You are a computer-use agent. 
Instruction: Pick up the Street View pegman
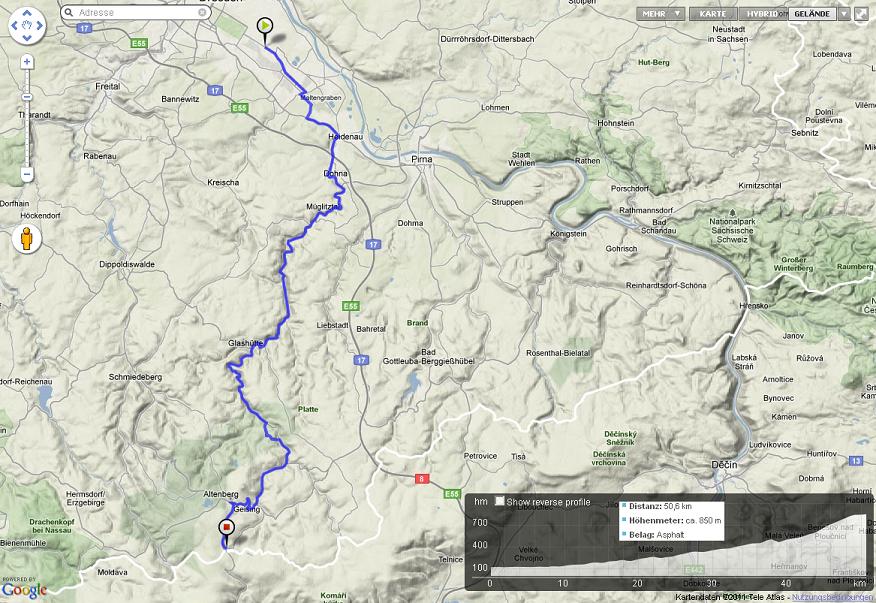(x=26, y=239)
